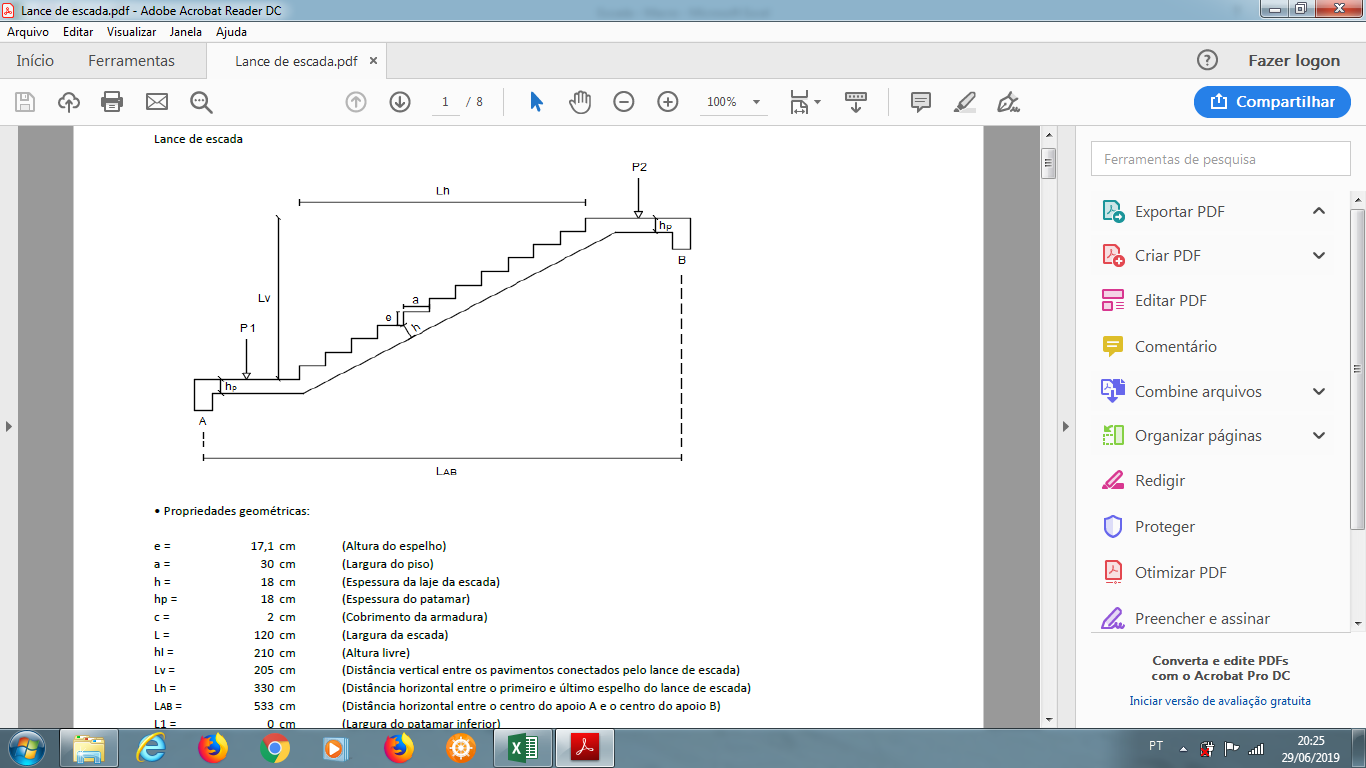Open the find text magnifier tool
The width and height of the screenshot is (1366, 768).
[x=202, y=102]
